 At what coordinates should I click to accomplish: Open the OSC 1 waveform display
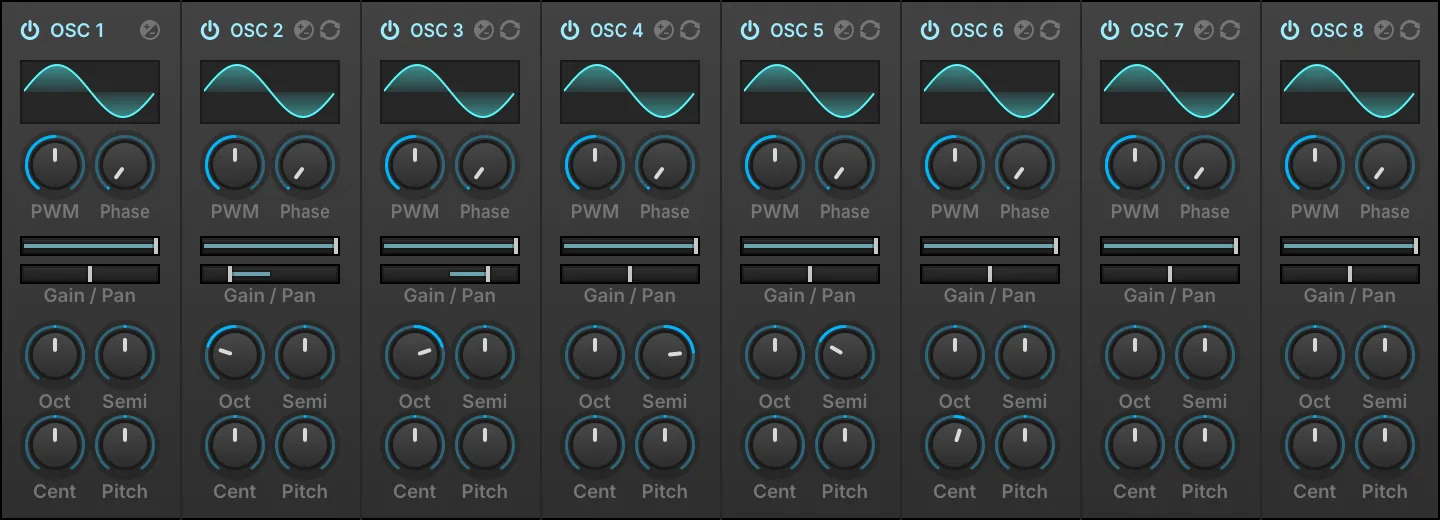[90, 92]
